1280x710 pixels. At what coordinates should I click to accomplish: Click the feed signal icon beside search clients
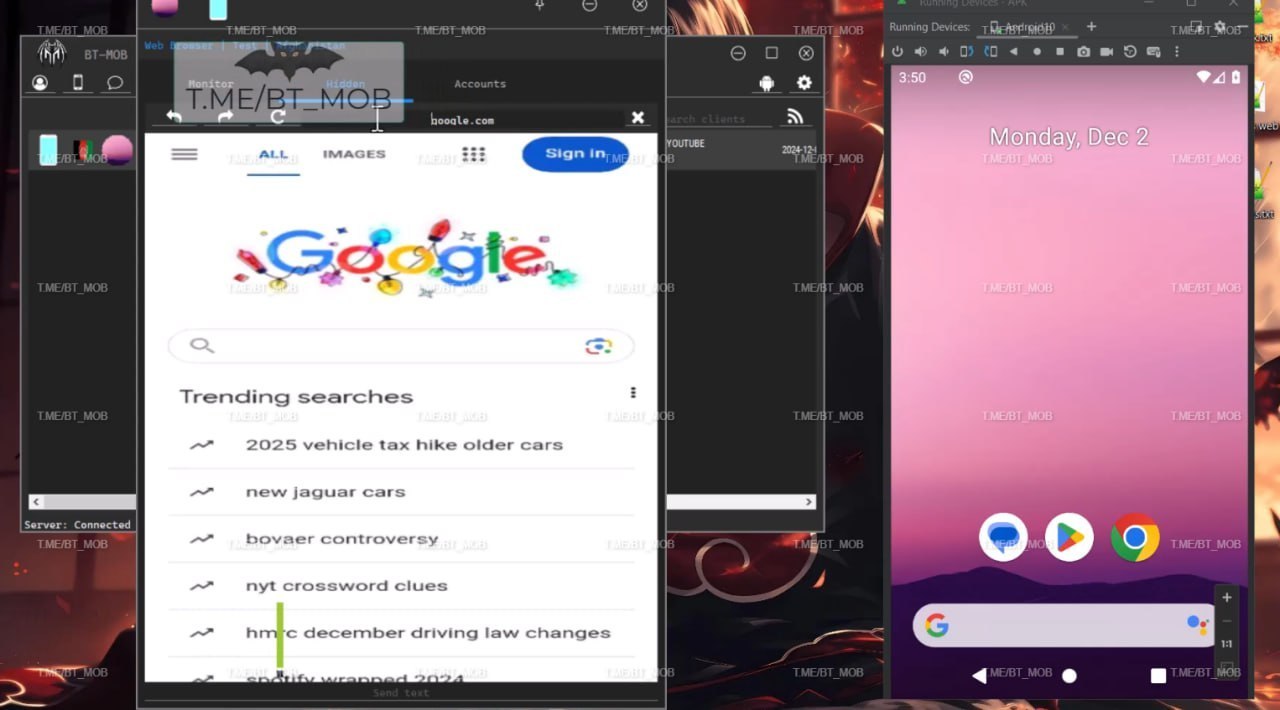point(795,117)
